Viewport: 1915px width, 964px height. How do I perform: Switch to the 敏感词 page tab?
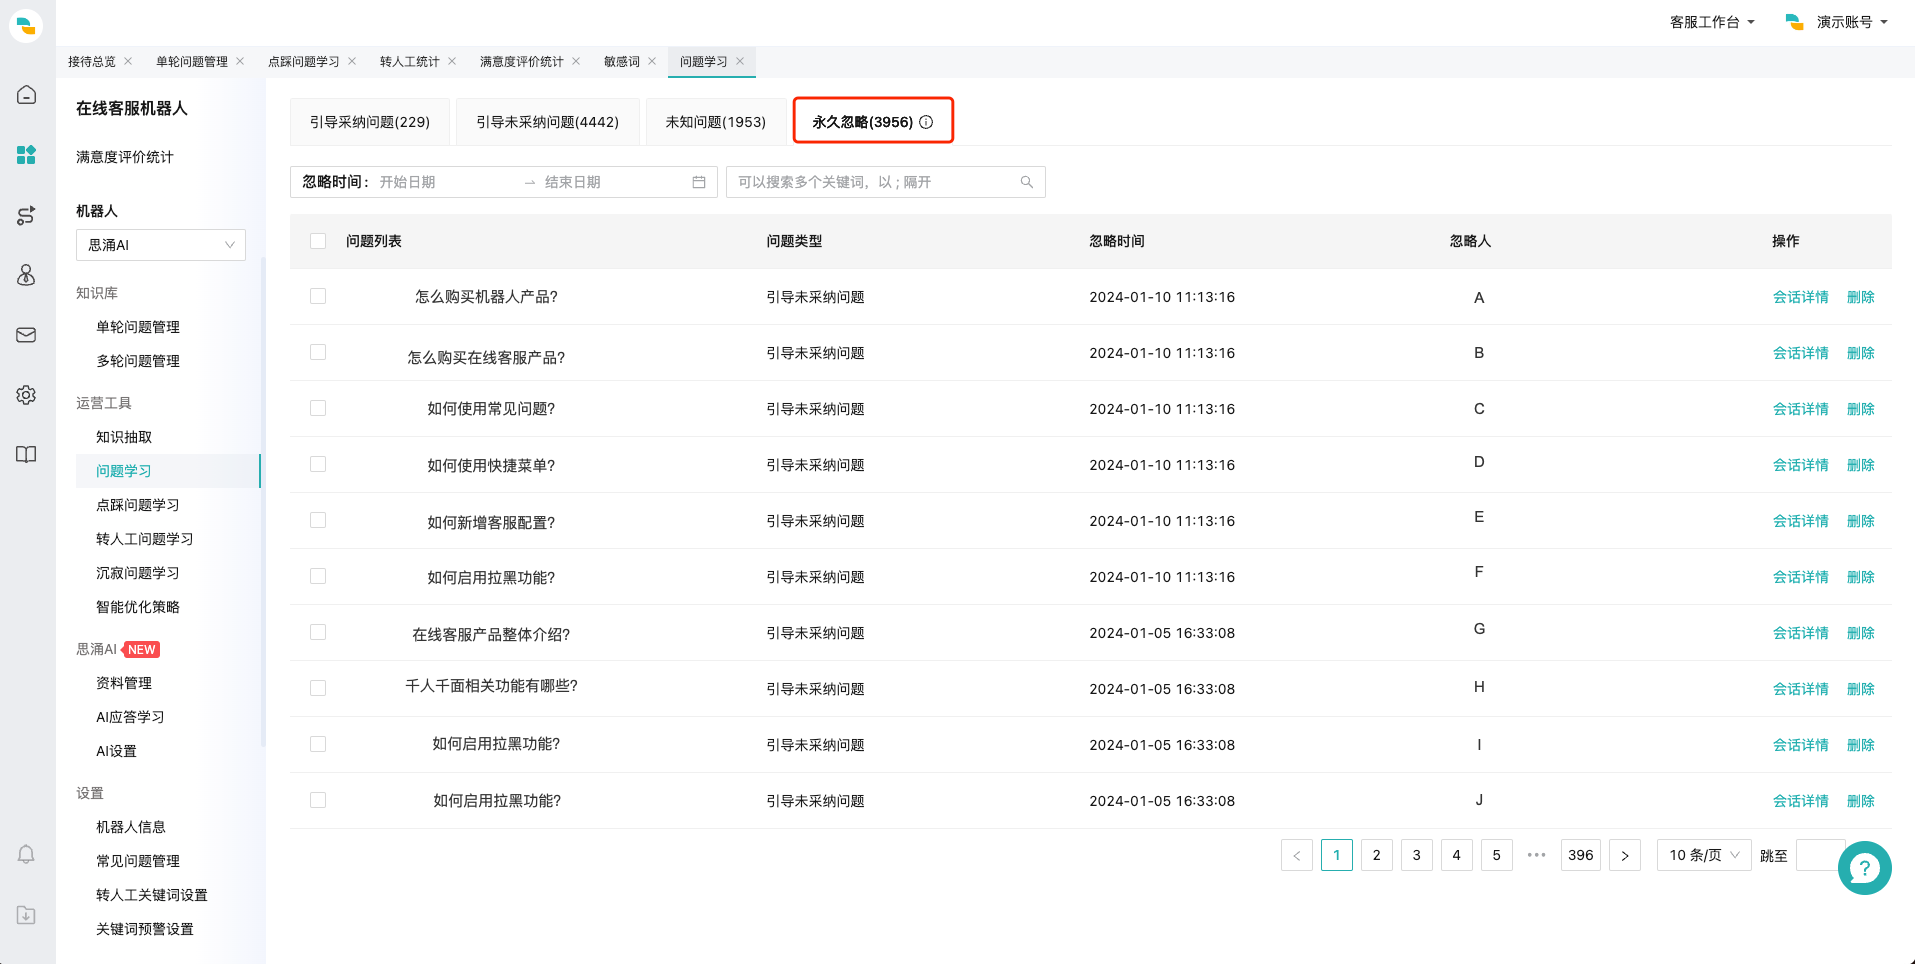tap(622, 61)
